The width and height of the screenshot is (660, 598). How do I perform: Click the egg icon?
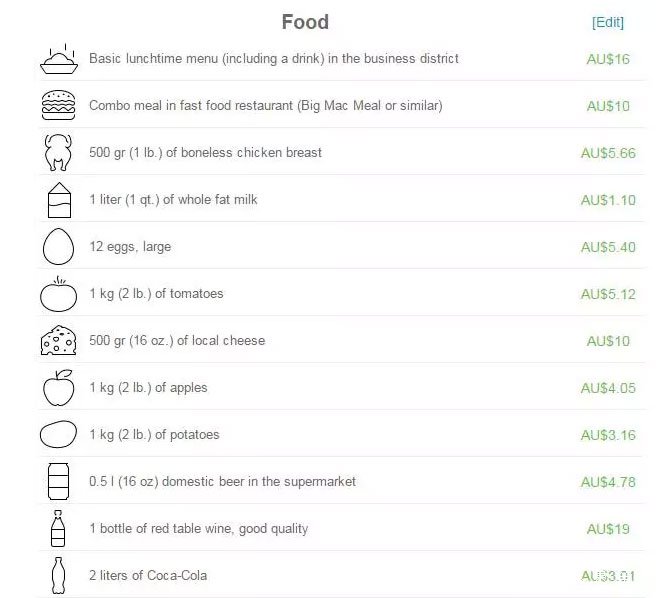pyautogui.click(x=59, y=247)
